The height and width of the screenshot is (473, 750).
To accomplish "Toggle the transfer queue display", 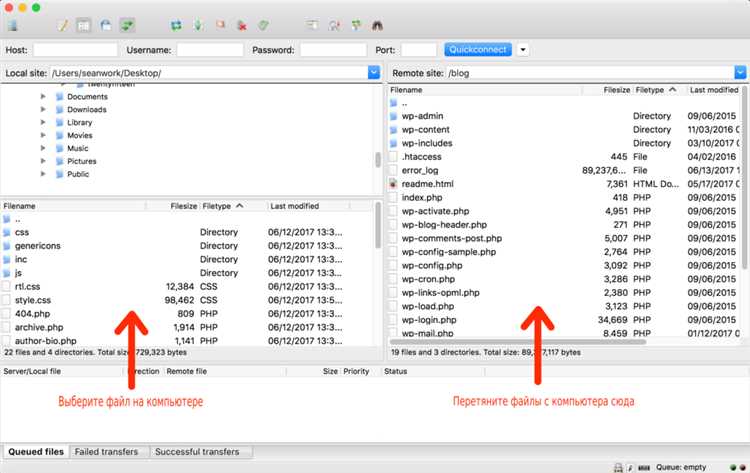I will coord(127,25).
